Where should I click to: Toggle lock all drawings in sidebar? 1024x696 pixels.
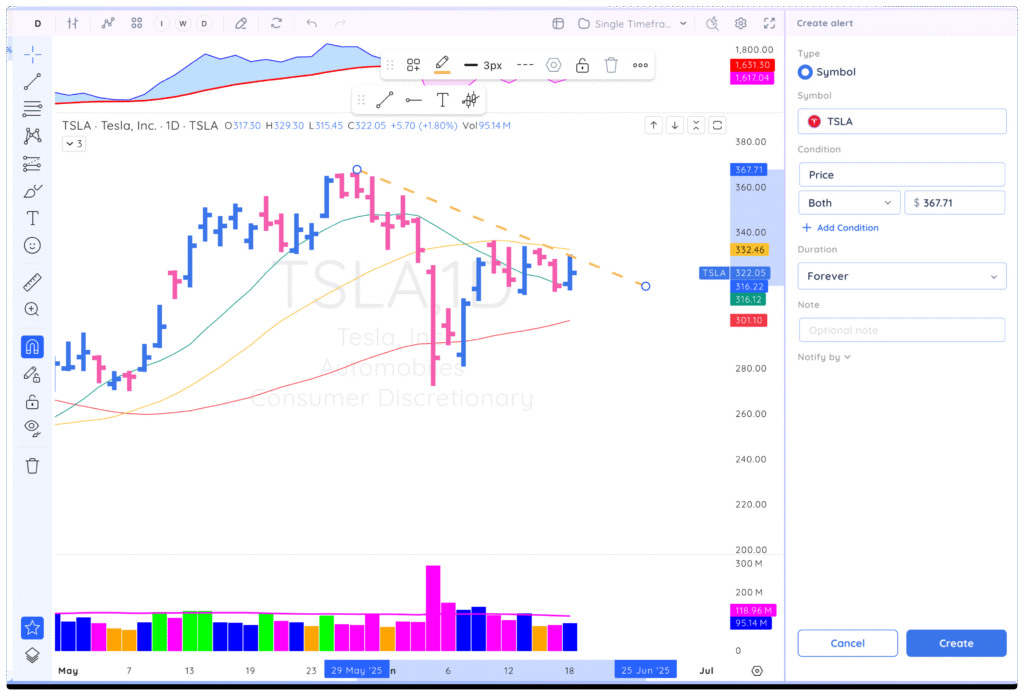(32, 402)
